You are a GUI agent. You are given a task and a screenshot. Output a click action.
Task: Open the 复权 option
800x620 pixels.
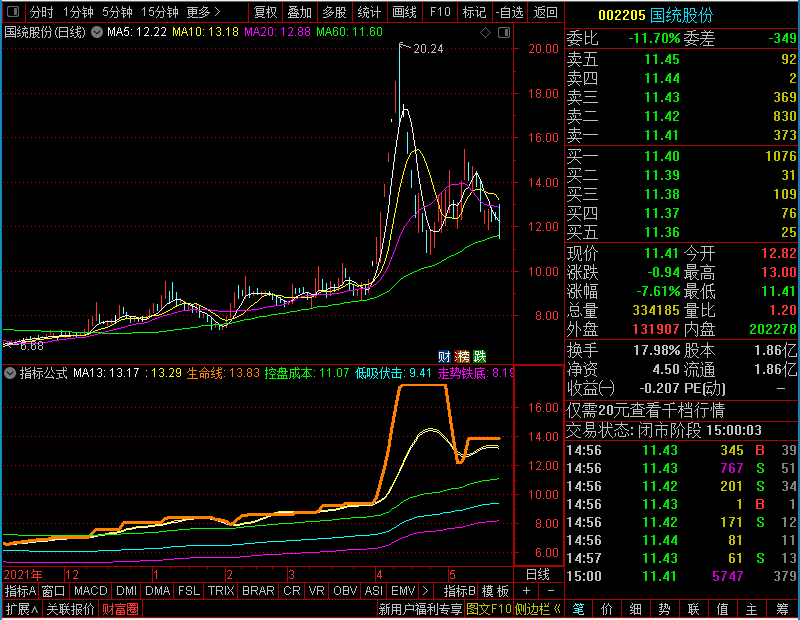point(265,12)
